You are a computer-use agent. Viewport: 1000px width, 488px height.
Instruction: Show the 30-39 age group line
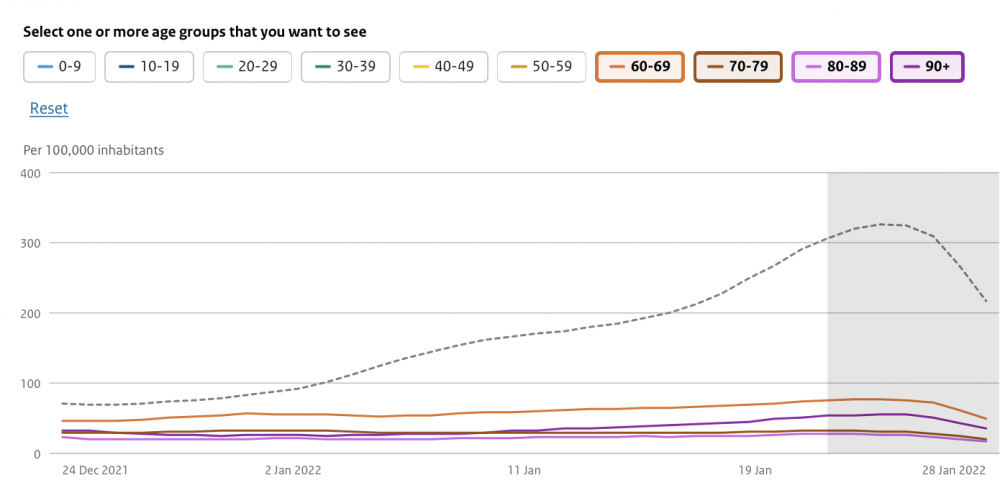click(346, 66)
